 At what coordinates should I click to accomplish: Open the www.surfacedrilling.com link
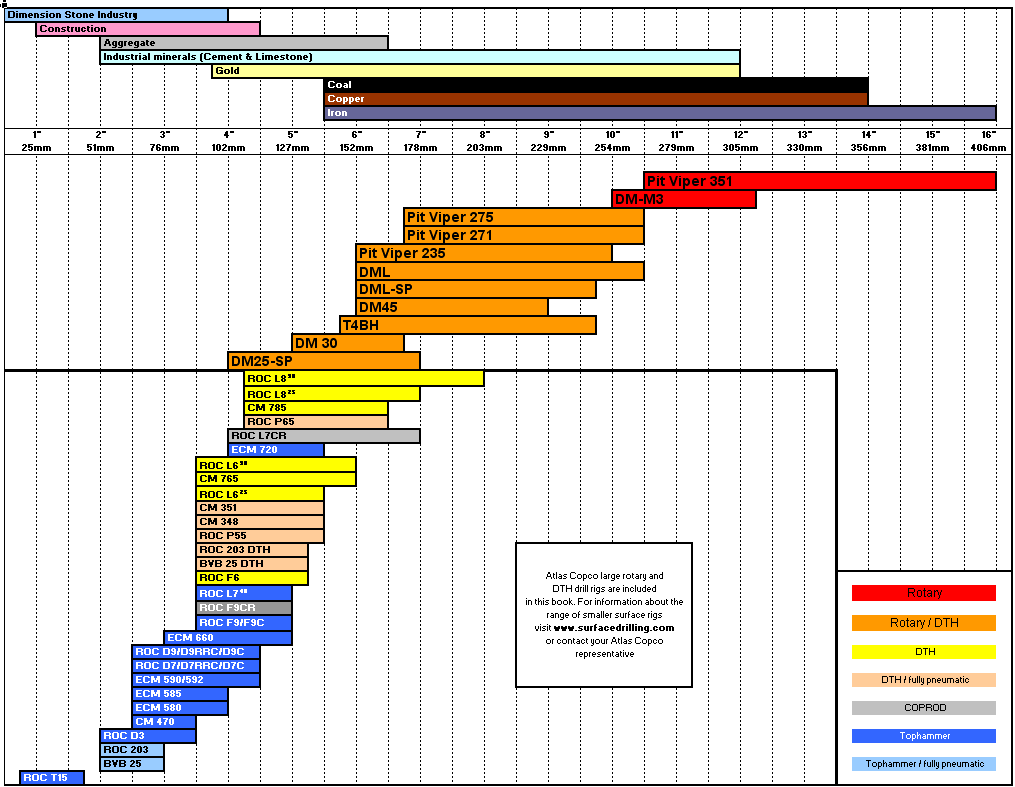614,628
